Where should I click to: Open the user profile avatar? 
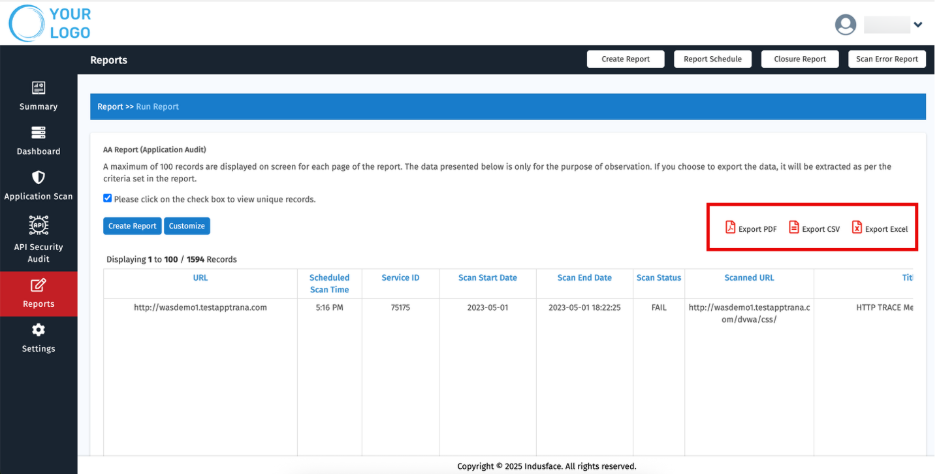(845, 24)
